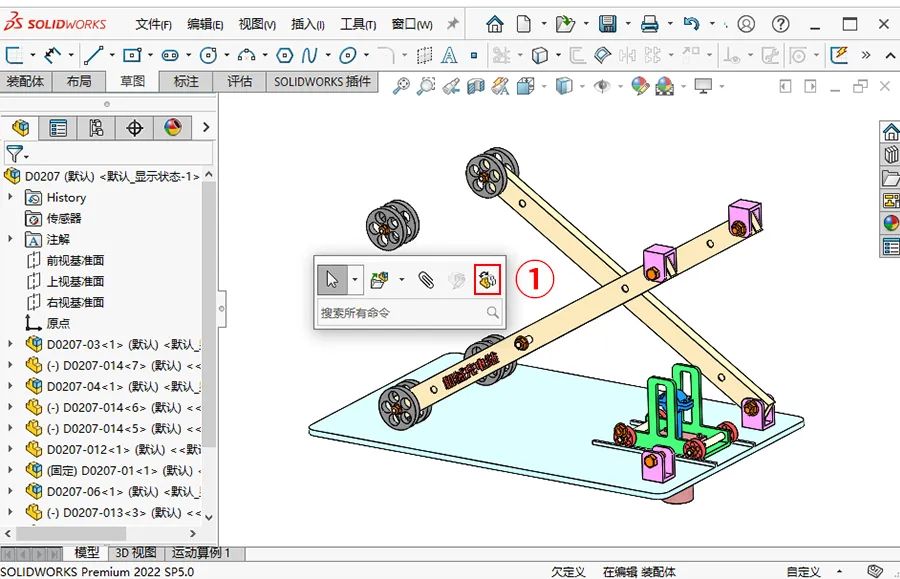
Task: Open the 插入(I) menu
Action: coord(308,24)
